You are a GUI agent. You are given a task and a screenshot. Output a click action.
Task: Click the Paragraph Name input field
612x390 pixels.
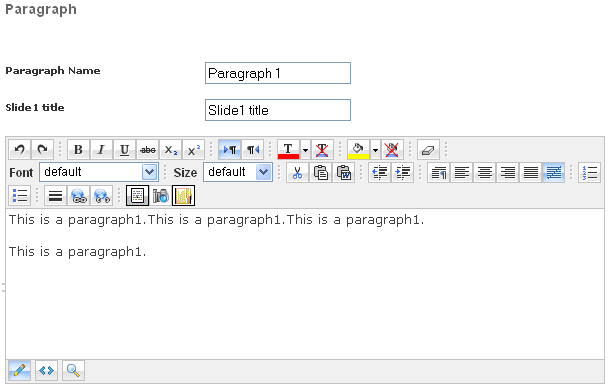pyautogui.click(x=278, y=73)
